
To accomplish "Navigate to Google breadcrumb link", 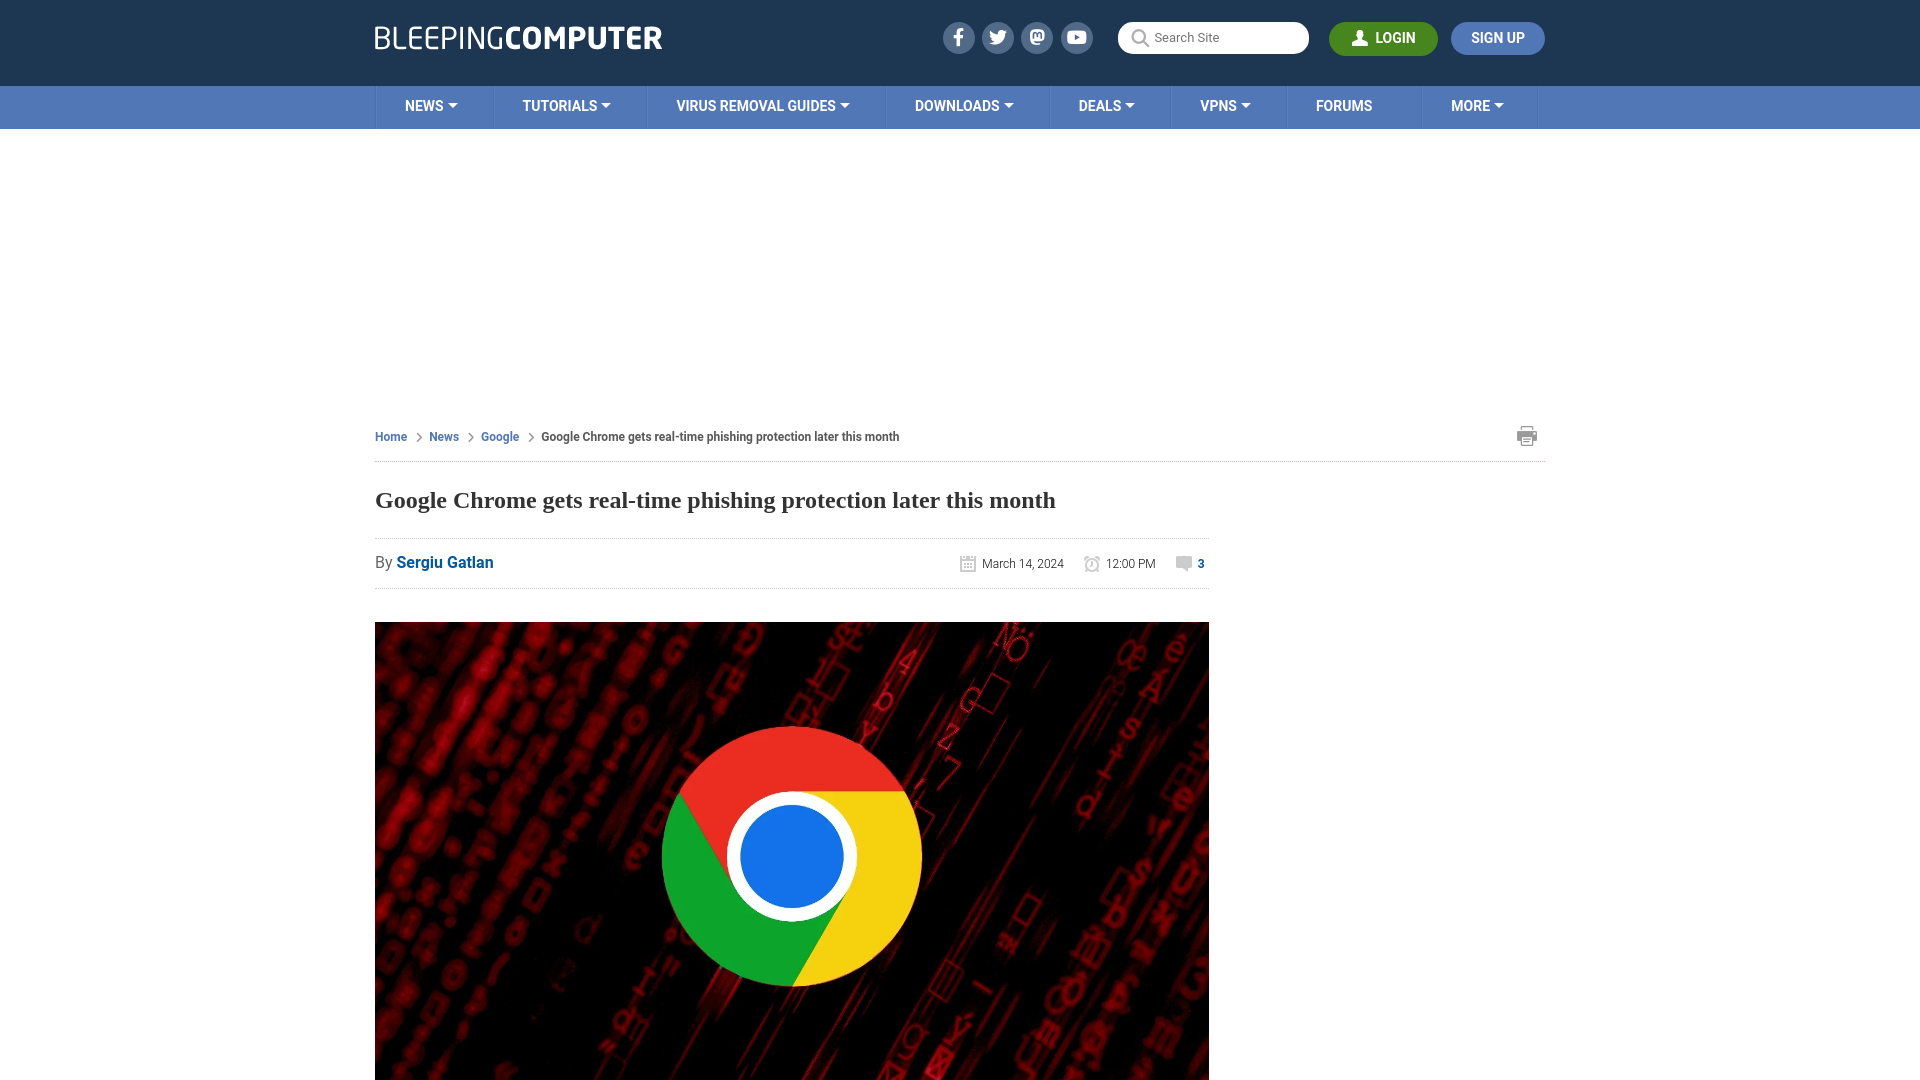I will 500,436.
